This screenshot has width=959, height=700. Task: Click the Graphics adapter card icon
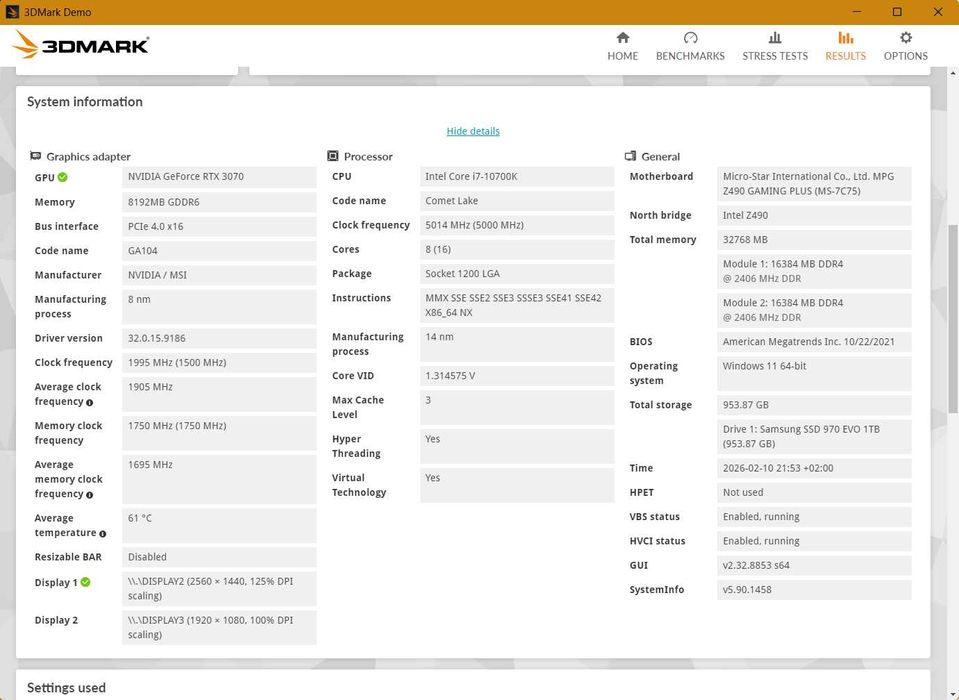click(35, 156)
